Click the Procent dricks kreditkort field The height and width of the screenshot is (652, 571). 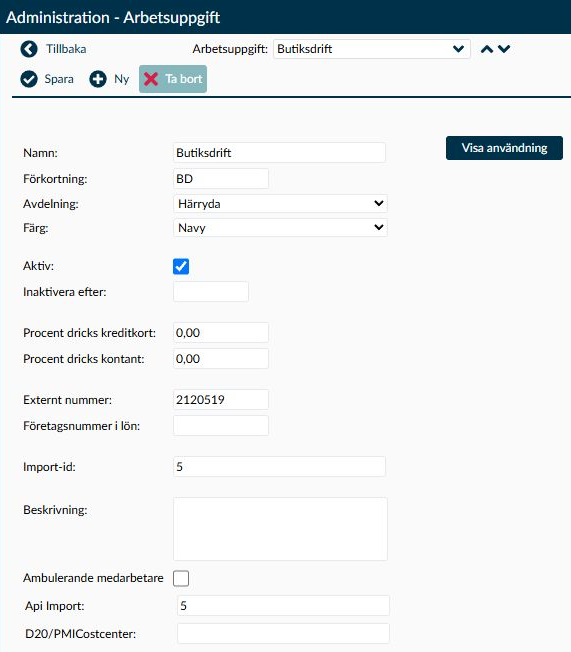[221, 333]
